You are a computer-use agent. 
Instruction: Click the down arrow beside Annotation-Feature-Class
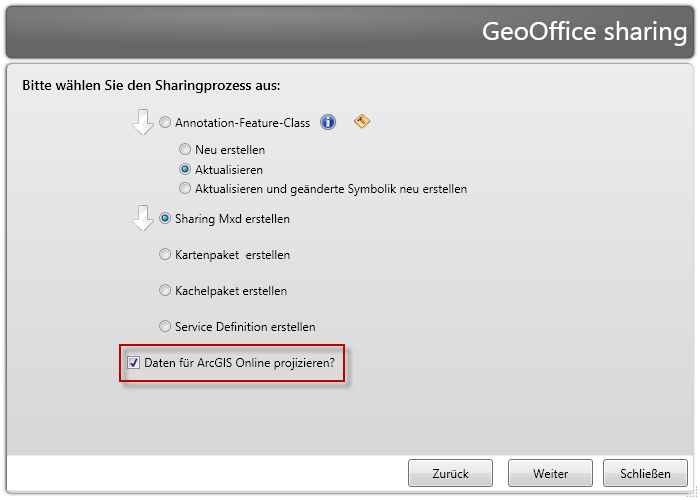(x=143, y=122)
